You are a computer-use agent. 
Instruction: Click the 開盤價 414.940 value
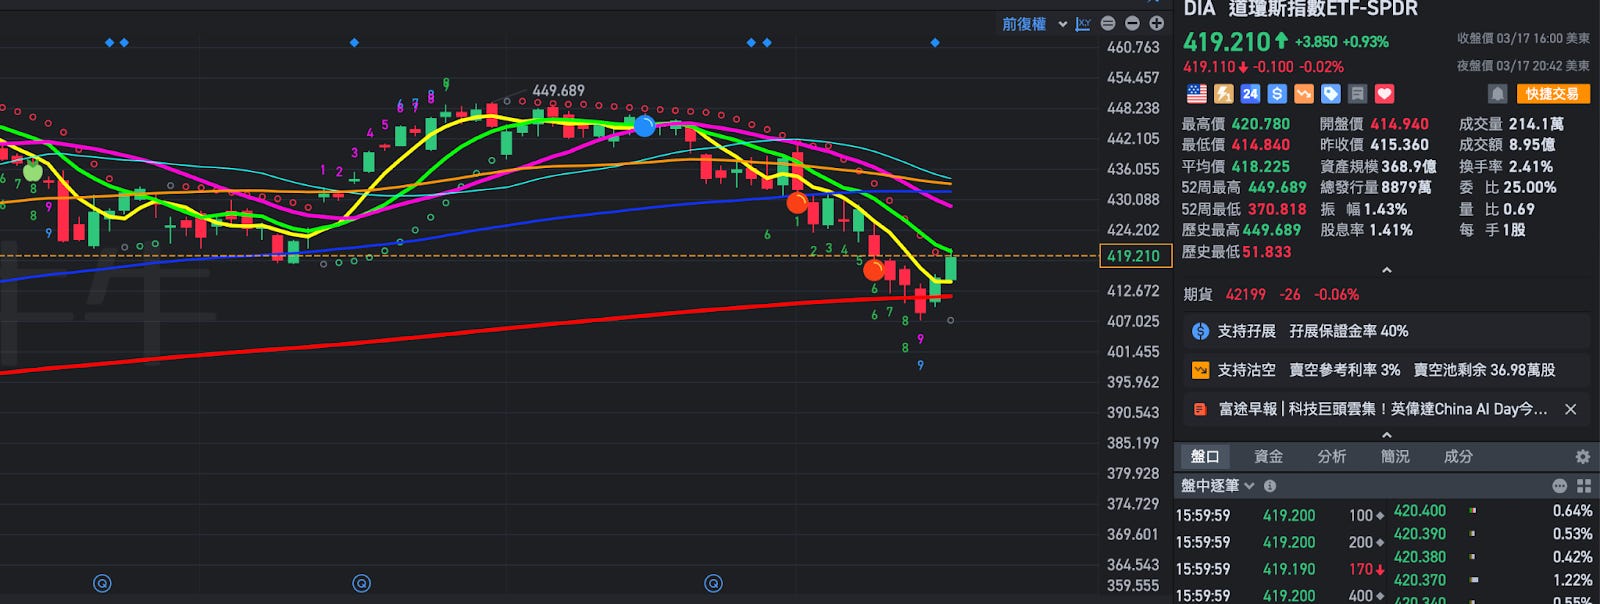tap(1399, 124)
